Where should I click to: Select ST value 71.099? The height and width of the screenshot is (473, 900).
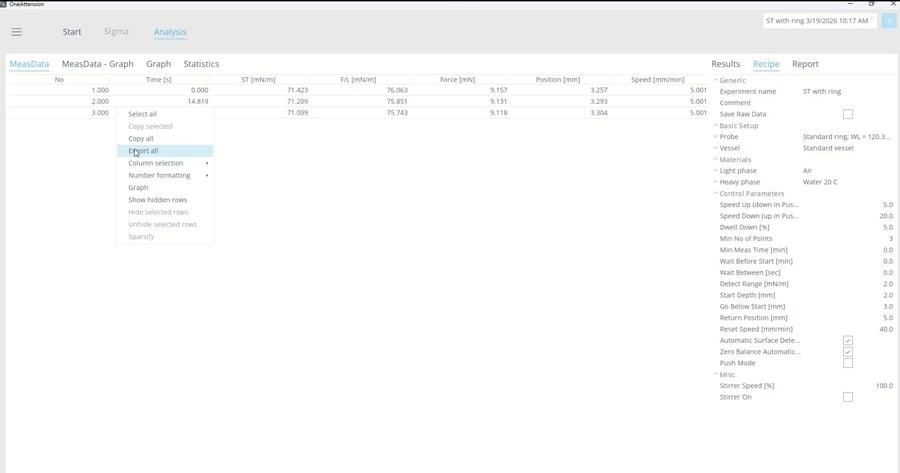point(297,113)
